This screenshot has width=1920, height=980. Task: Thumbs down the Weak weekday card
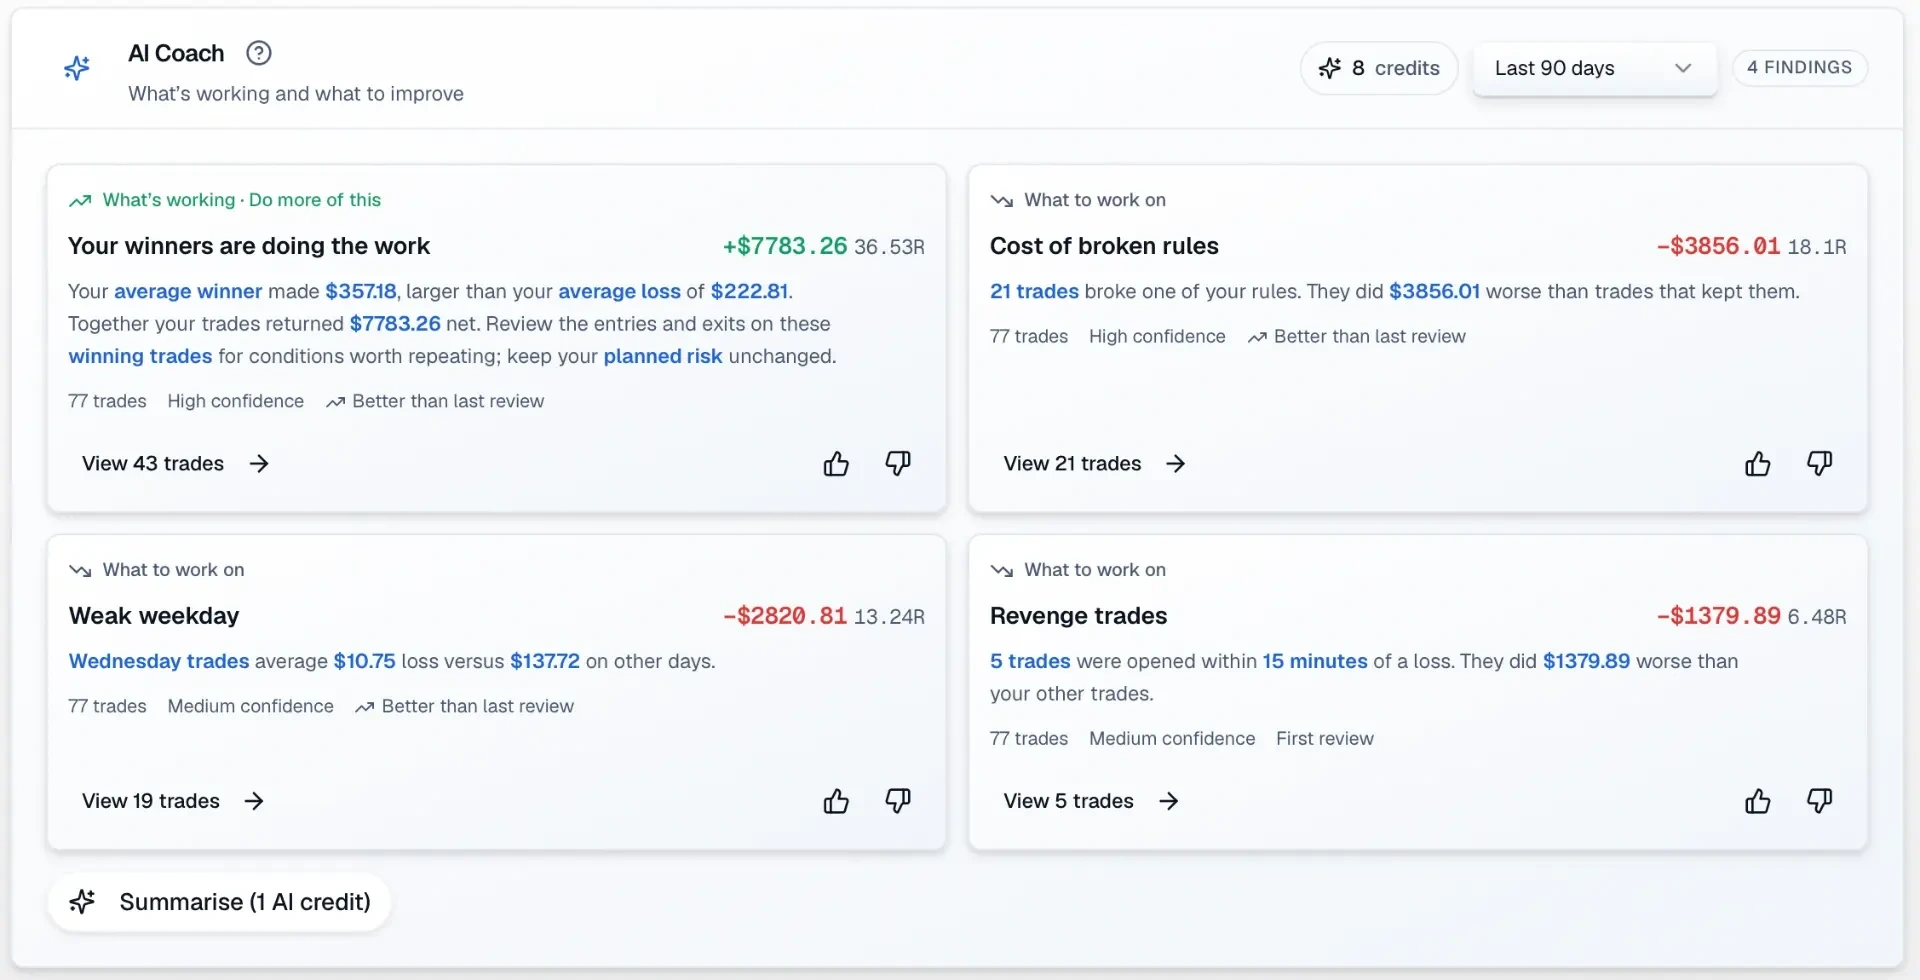point(898,801)
